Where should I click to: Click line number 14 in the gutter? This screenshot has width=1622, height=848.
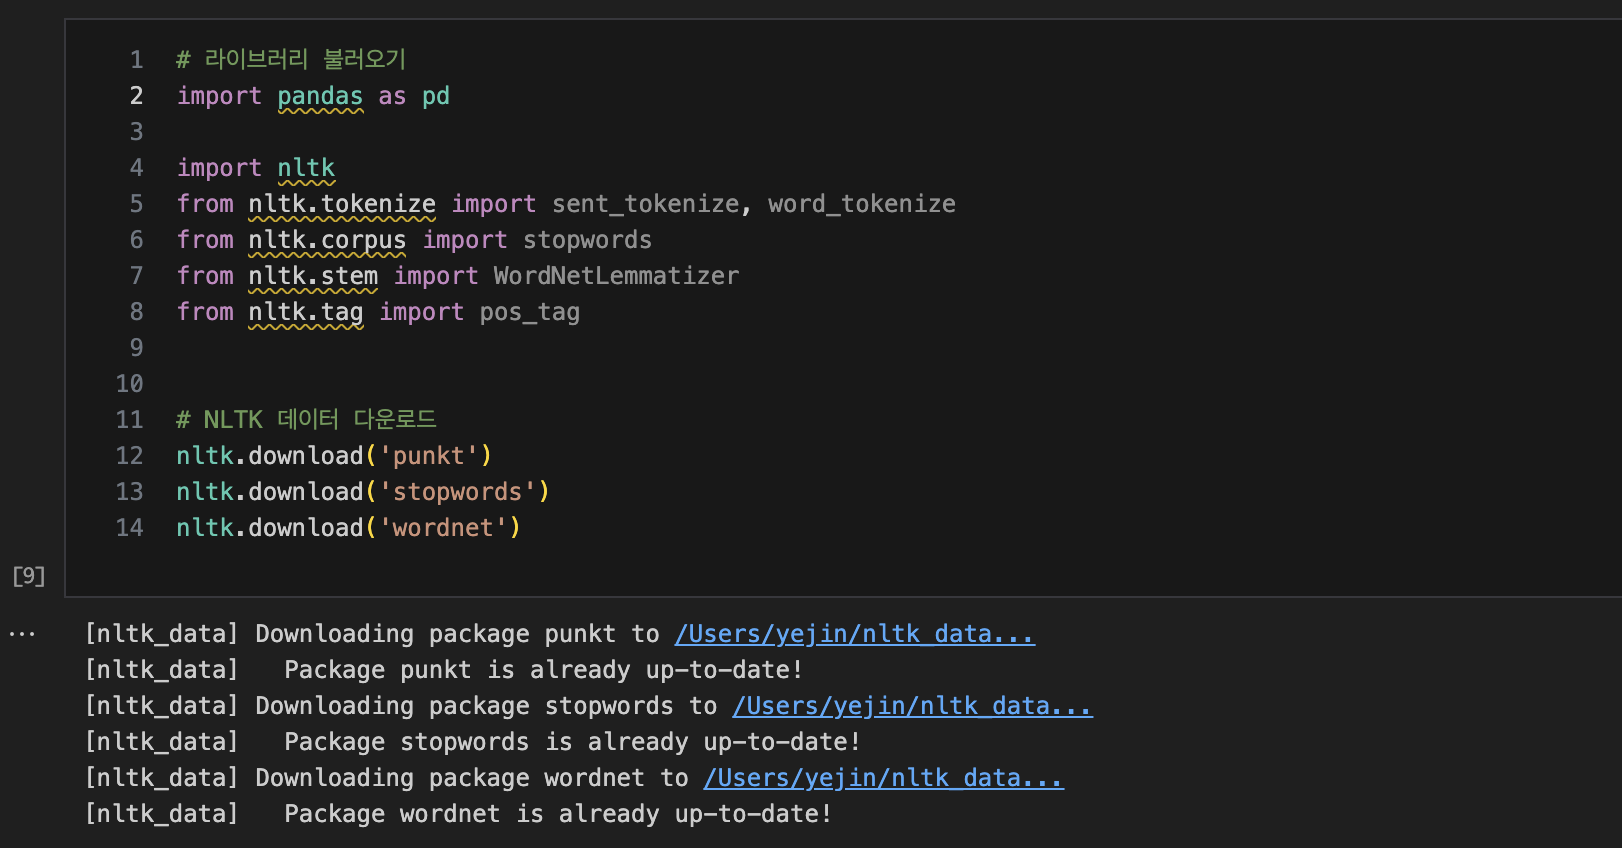pyautogui.click(x=130, y=528)
